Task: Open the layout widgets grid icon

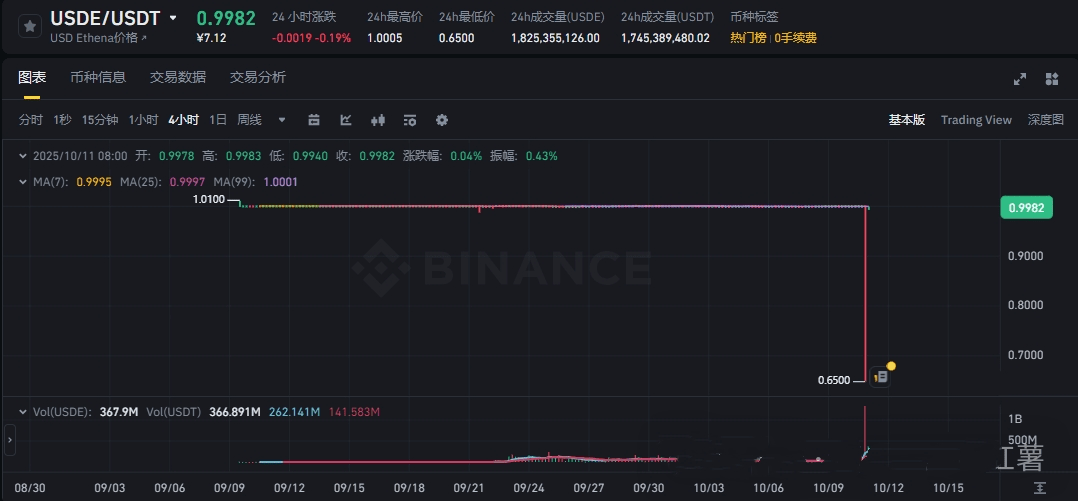Action: click(x=1052, y=79)
